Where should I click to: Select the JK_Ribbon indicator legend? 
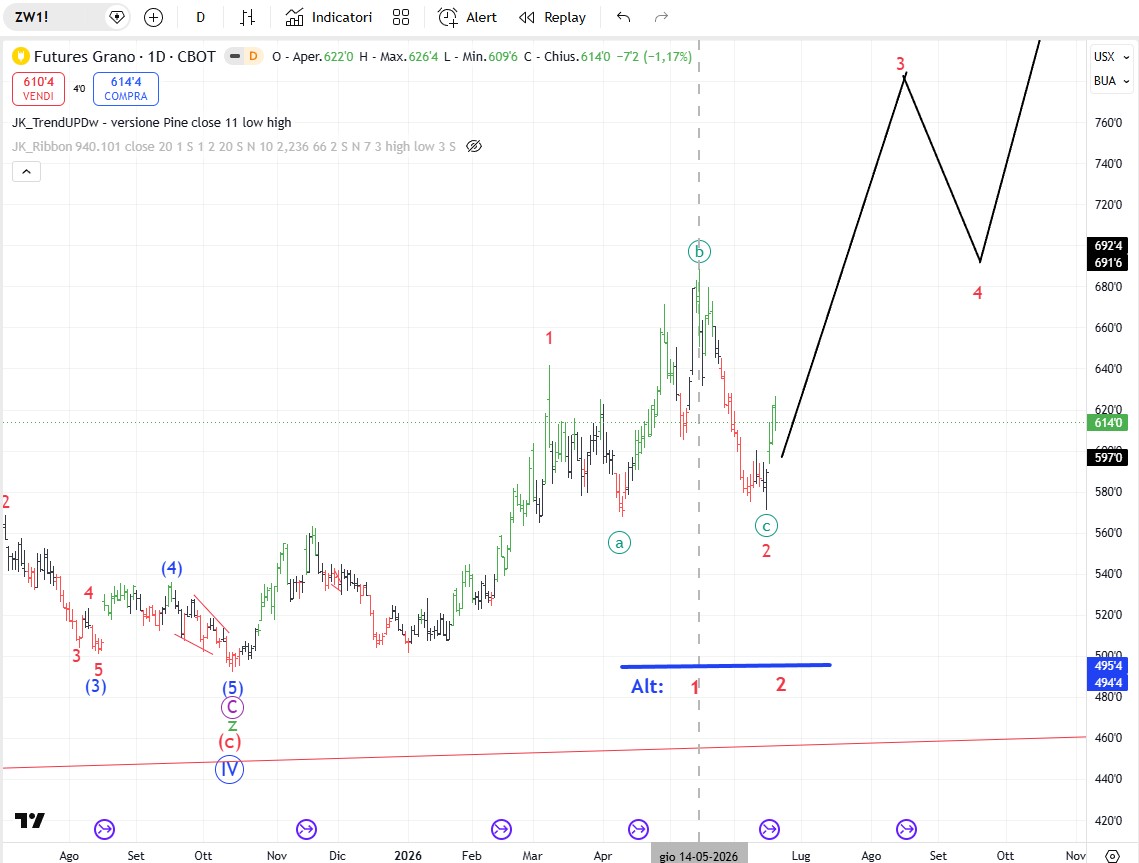[x=234, y=146]
